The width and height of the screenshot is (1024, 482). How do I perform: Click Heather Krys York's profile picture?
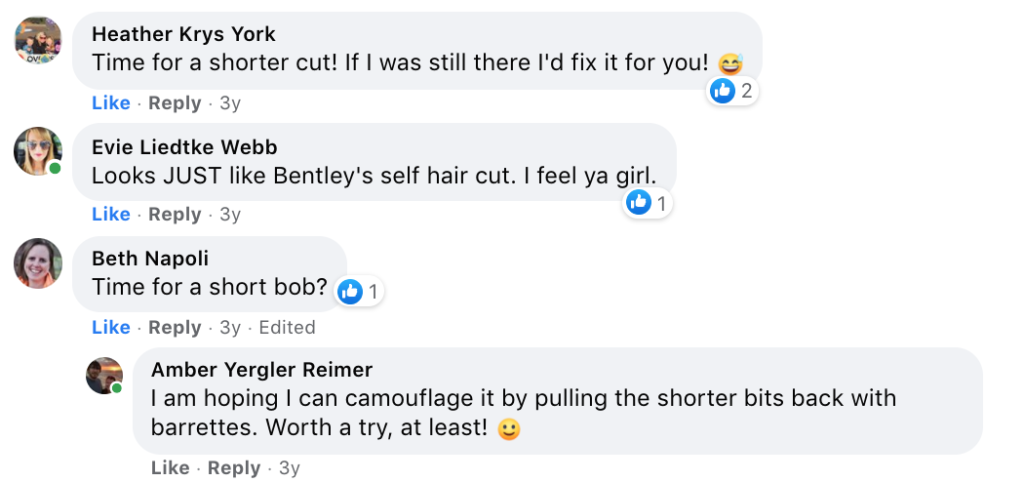38,41
